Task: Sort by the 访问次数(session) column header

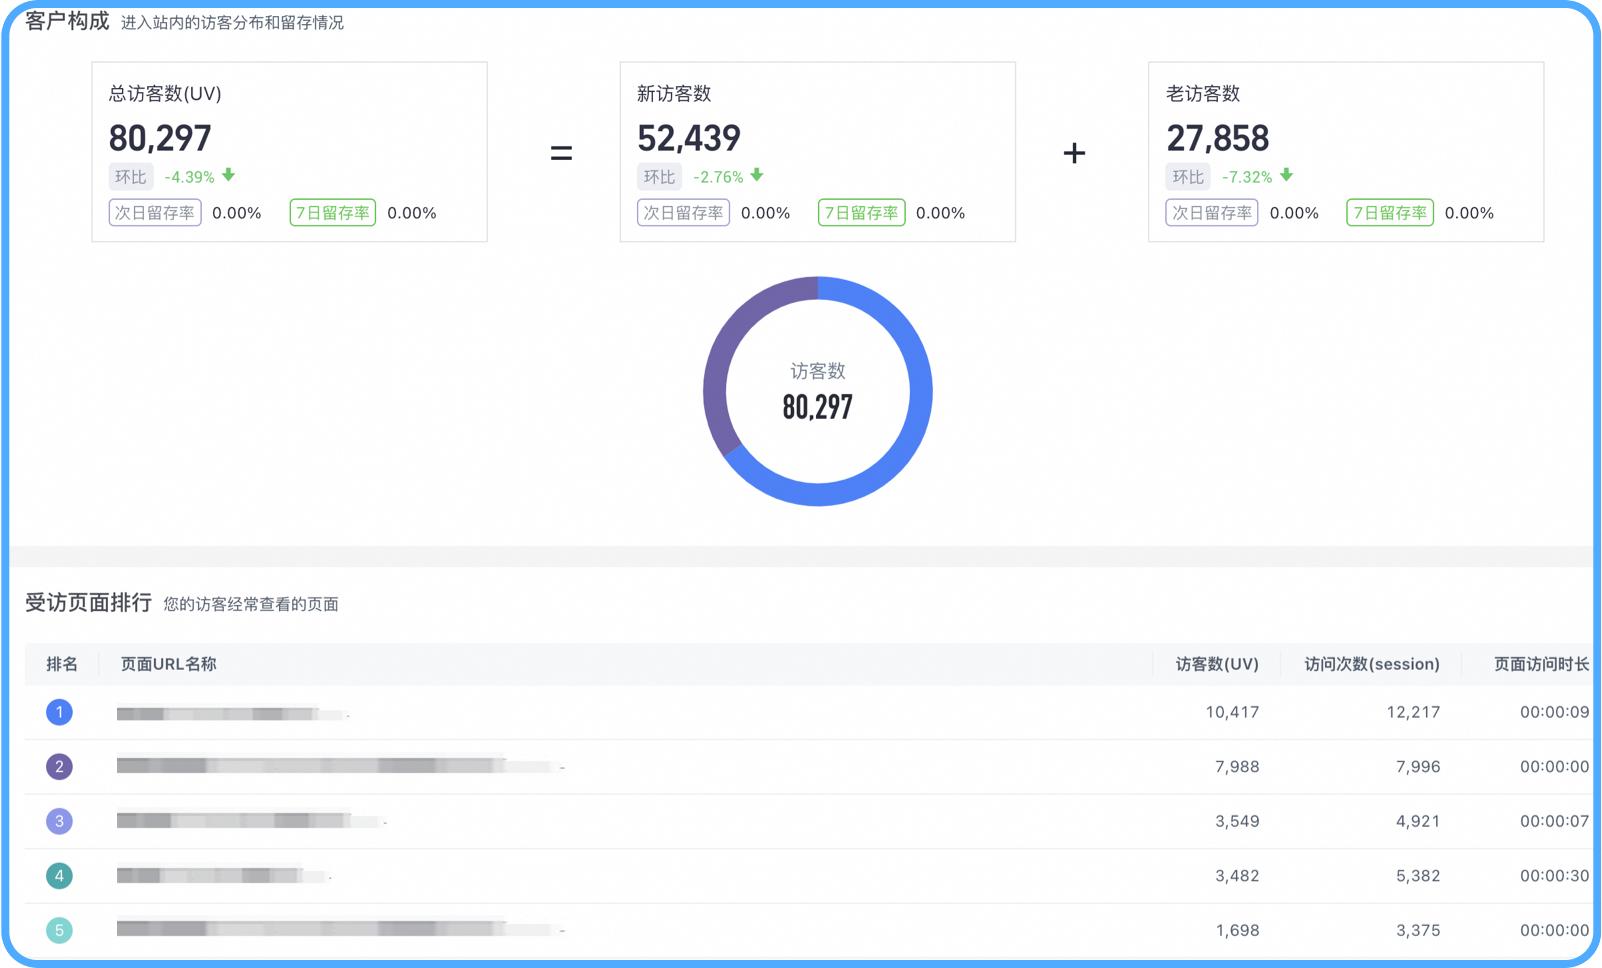Action: pyautogui.click(x=1370, y=663)
